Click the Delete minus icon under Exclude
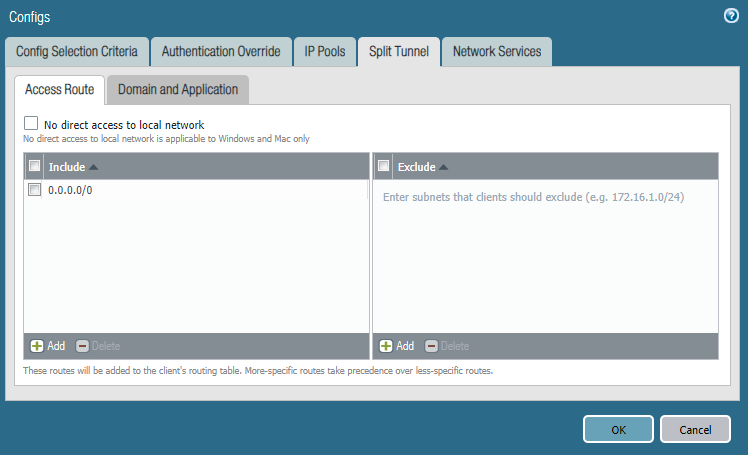 pyautogui.click(x=431, y=346)
